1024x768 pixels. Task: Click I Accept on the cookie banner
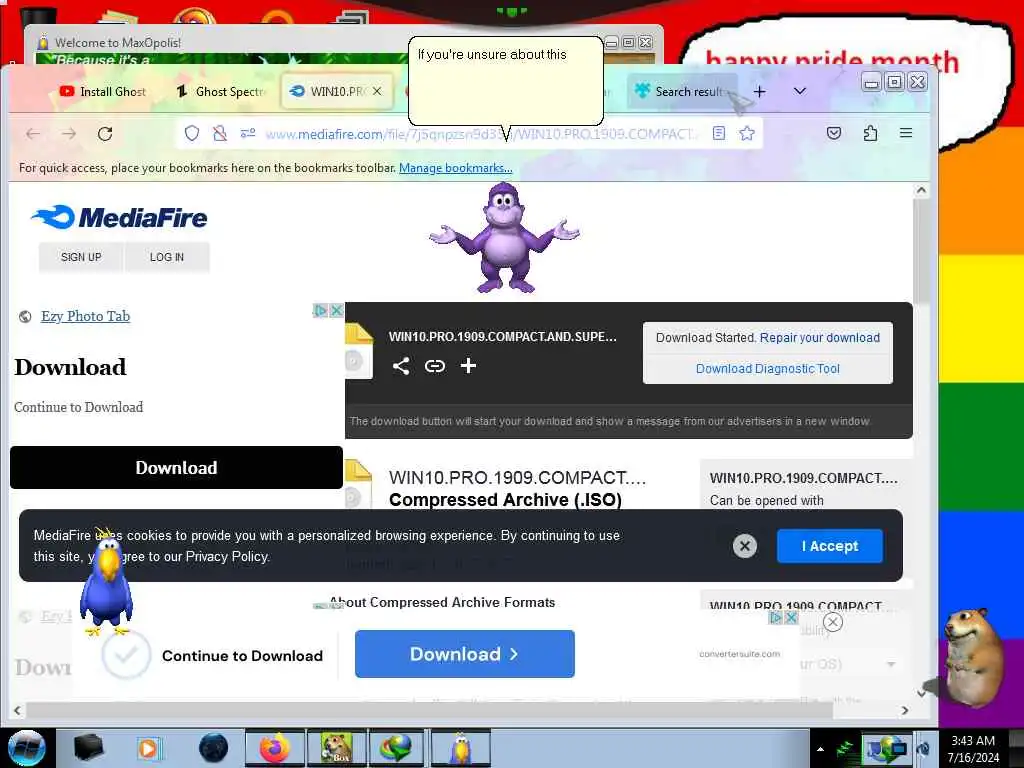(x=829, y=546)
